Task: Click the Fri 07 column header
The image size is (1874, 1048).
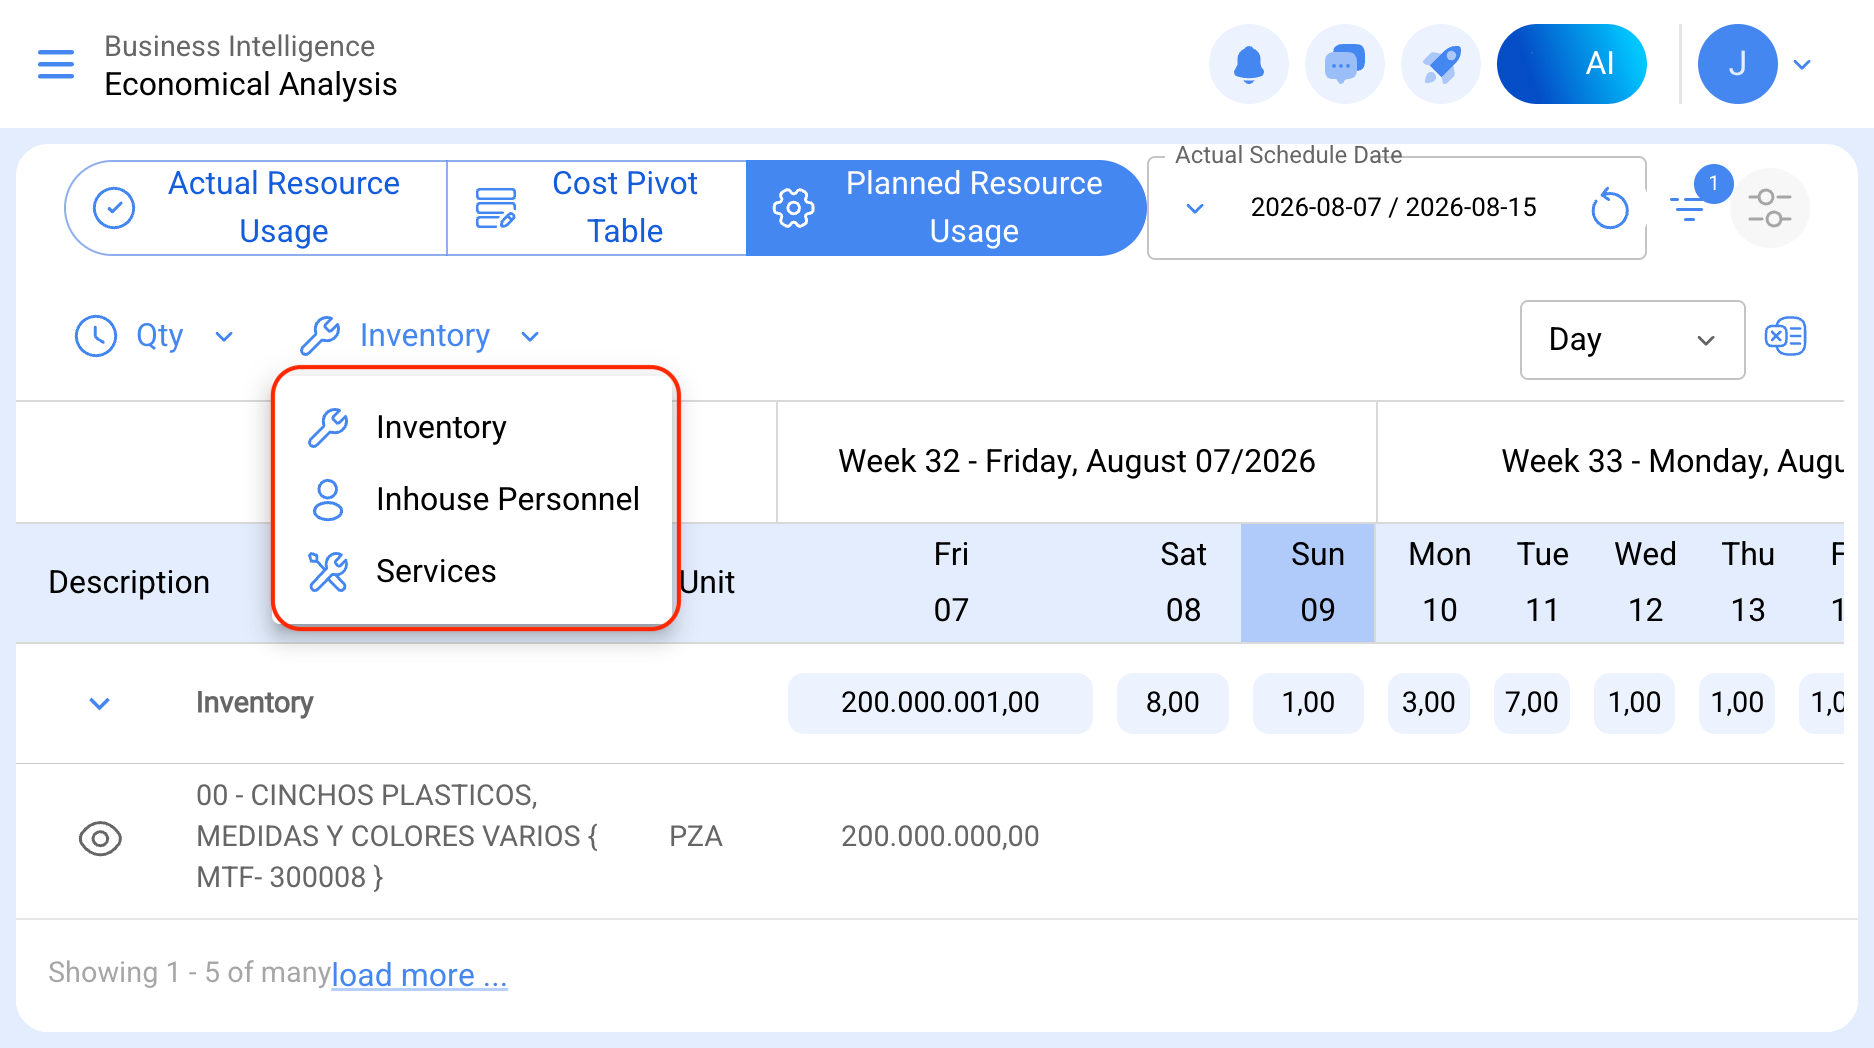Action: (951, 582)
